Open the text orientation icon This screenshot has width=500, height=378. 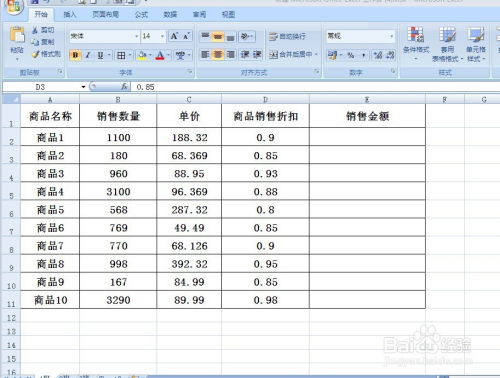pyautogui.click(x=247, y=36)
